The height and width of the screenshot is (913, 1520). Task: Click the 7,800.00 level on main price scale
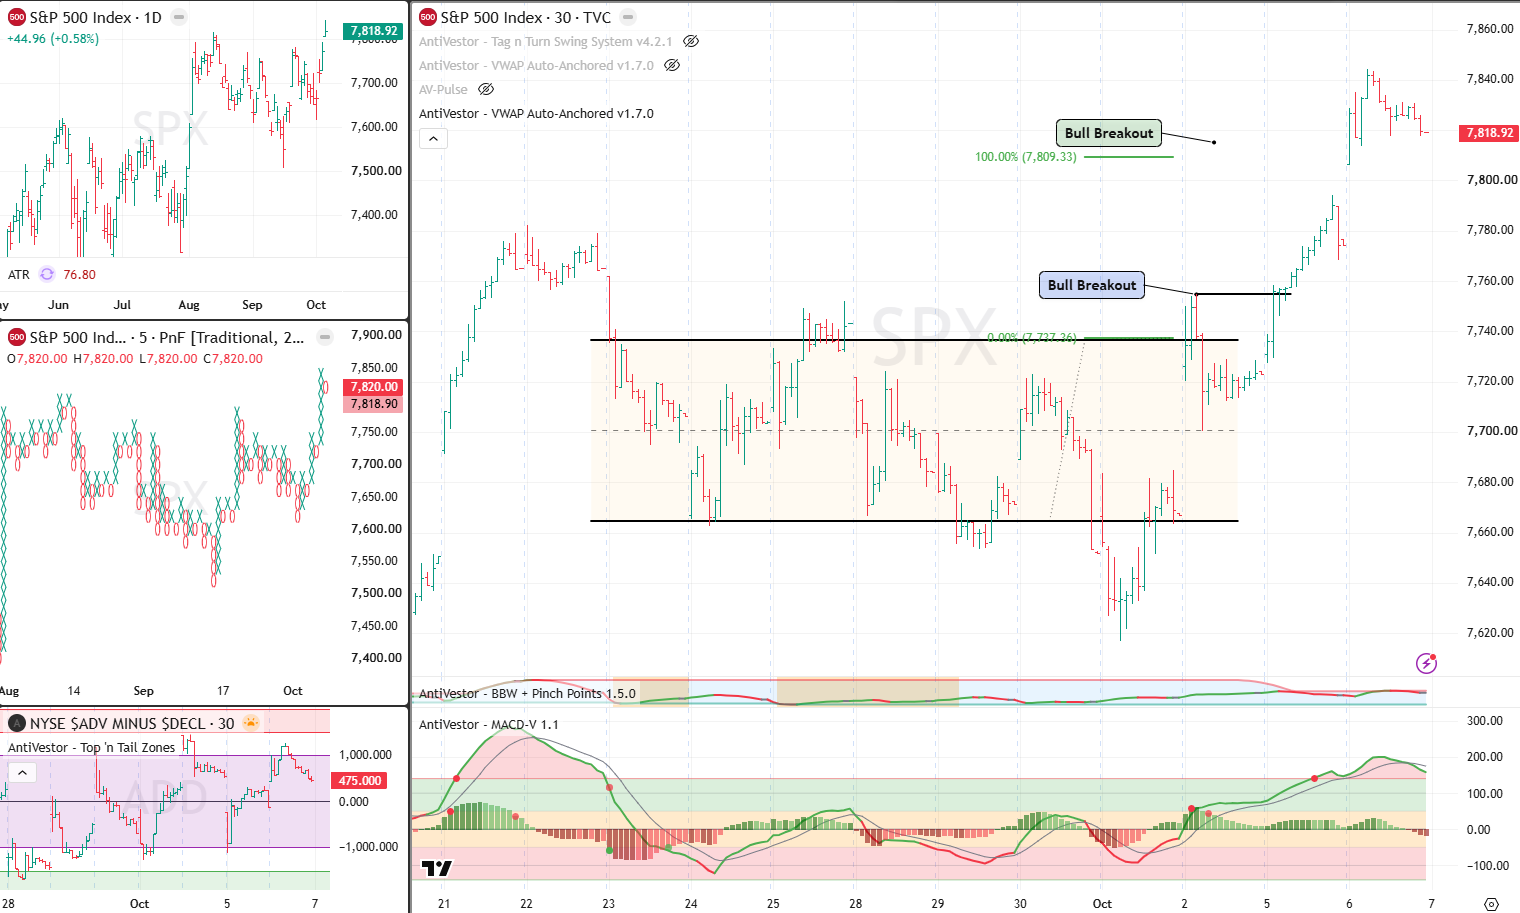coord(1492,180)
